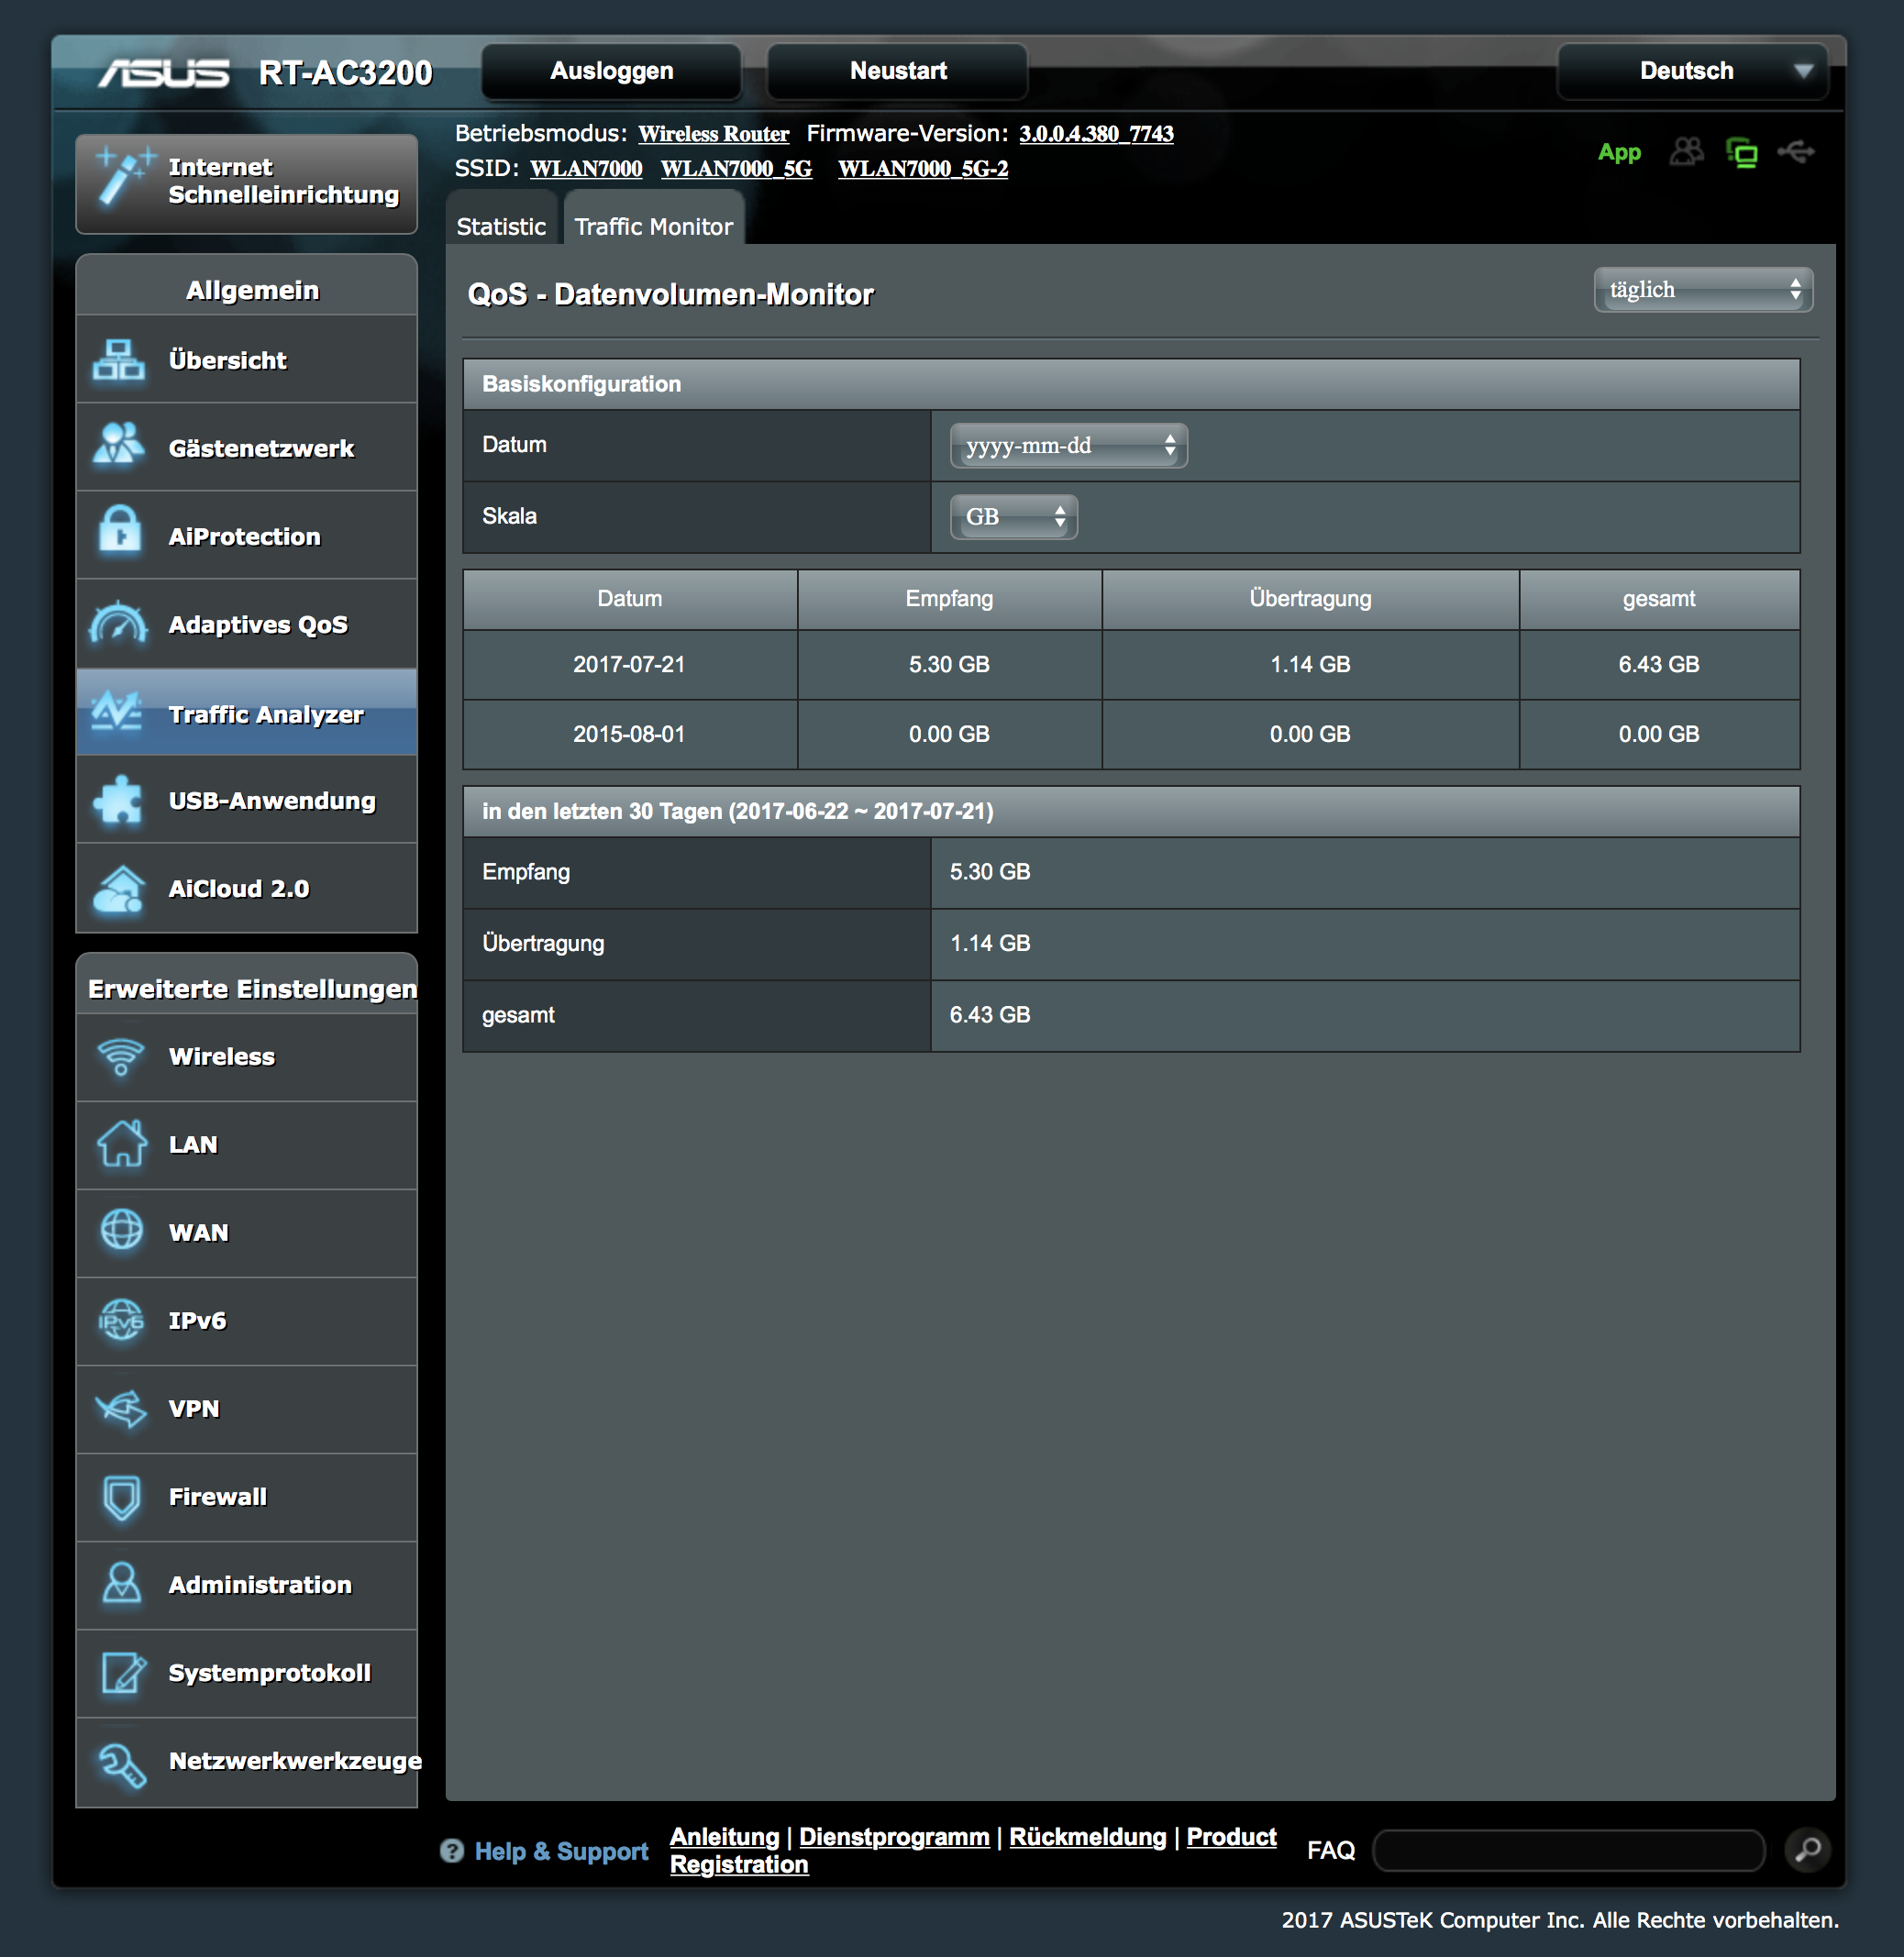Click the FAQ search input field
The image size is (1904, 1957).
click(1568, 1850)
